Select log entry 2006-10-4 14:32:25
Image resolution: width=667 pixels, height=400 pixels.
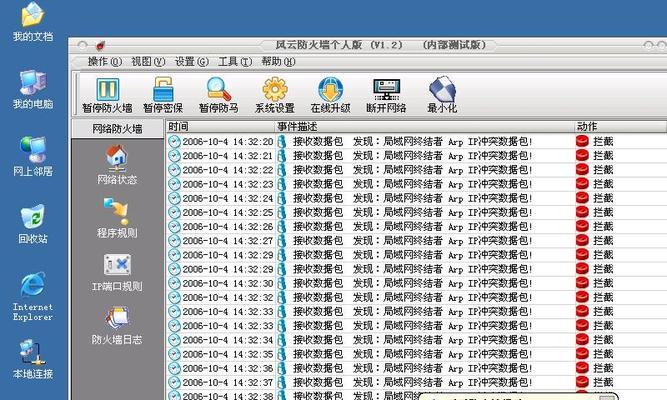click(416, 212)
